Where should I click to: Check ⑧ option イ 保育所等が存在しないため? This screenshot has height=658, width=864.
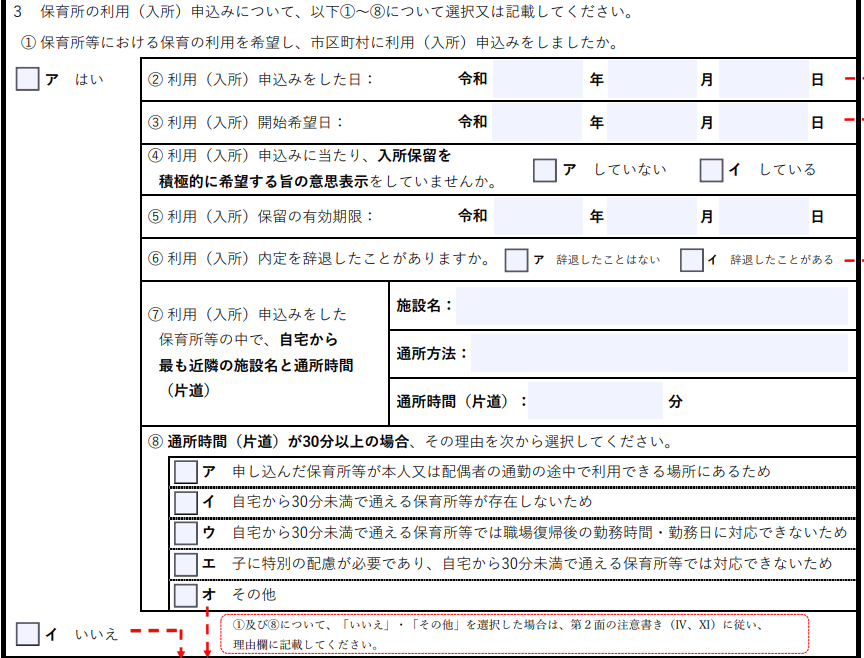(186, 502)
